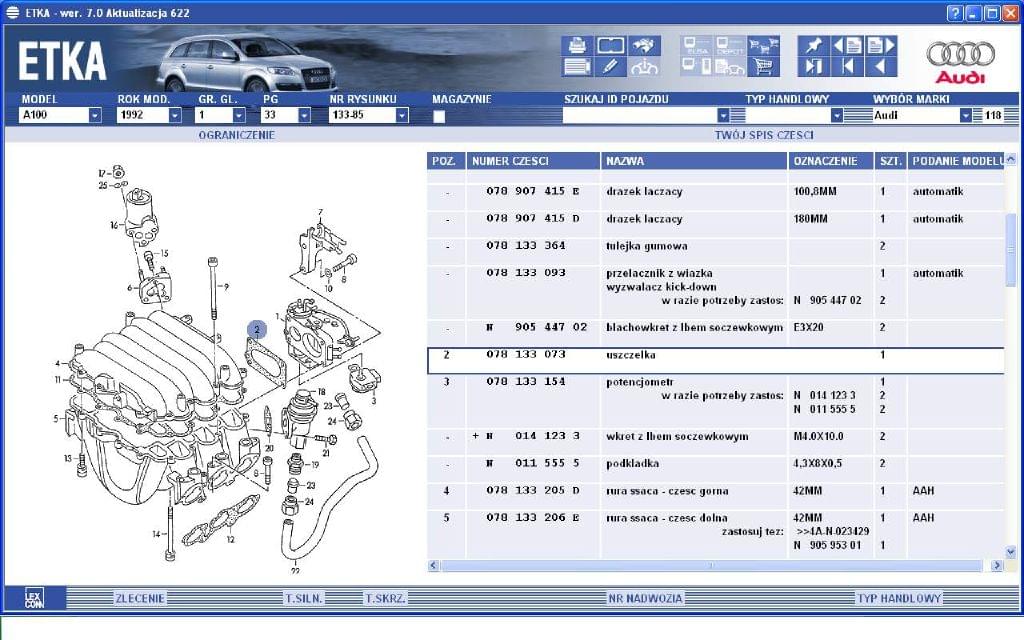Click the T.SILN. button
The image size is (1024, 640).
click(302, 598)
